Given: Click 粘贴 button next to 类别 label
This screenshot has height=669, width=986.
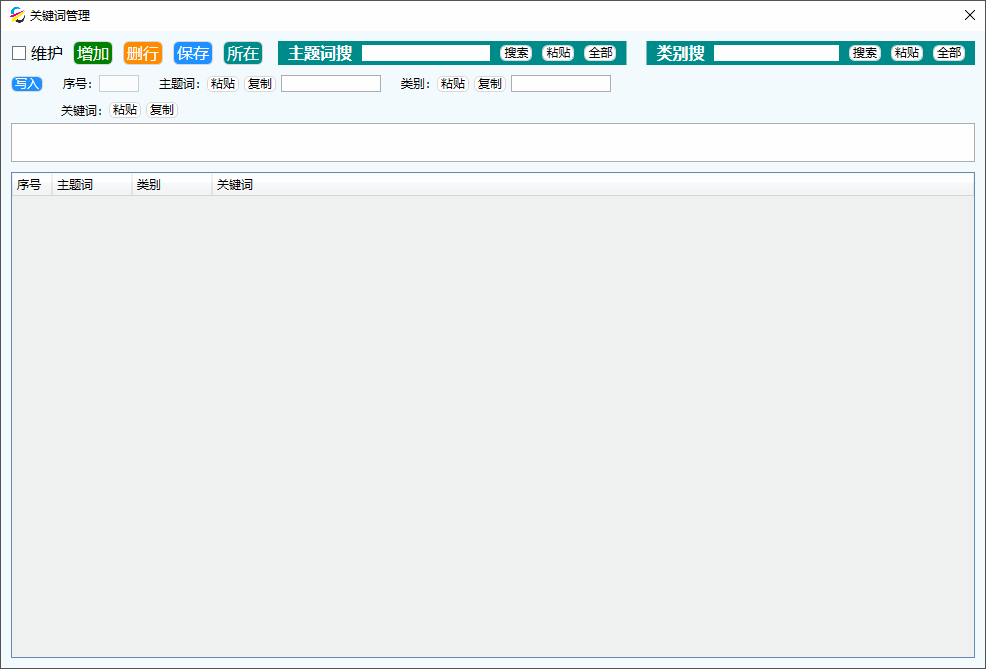Looking at the screenshot, I should coord(453,84).
